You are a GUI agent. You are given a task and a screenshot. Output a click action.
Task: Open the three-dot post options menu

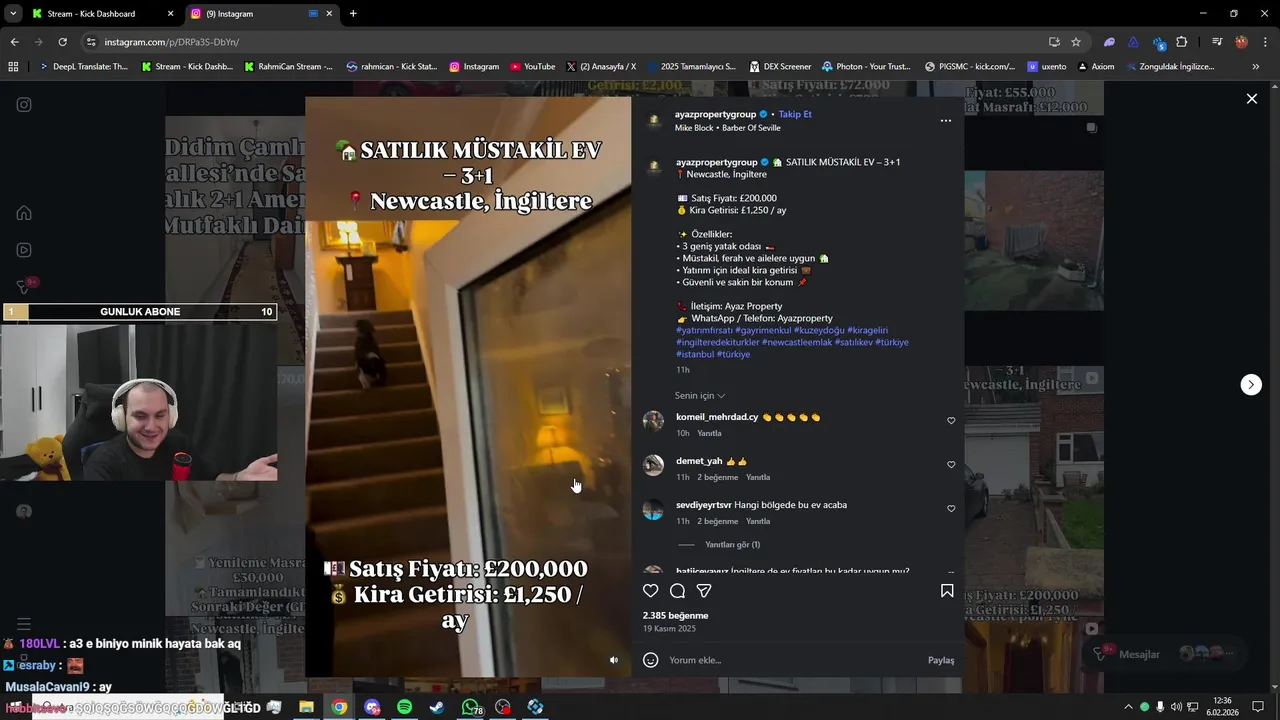click(946, 121)
